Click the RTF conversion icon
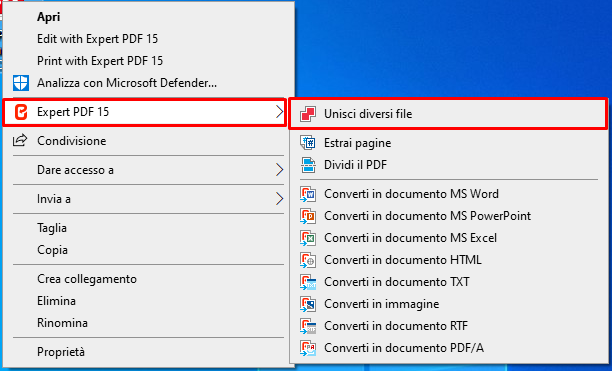This screenshot has width=612, height=371. click(x=308, y=326)
